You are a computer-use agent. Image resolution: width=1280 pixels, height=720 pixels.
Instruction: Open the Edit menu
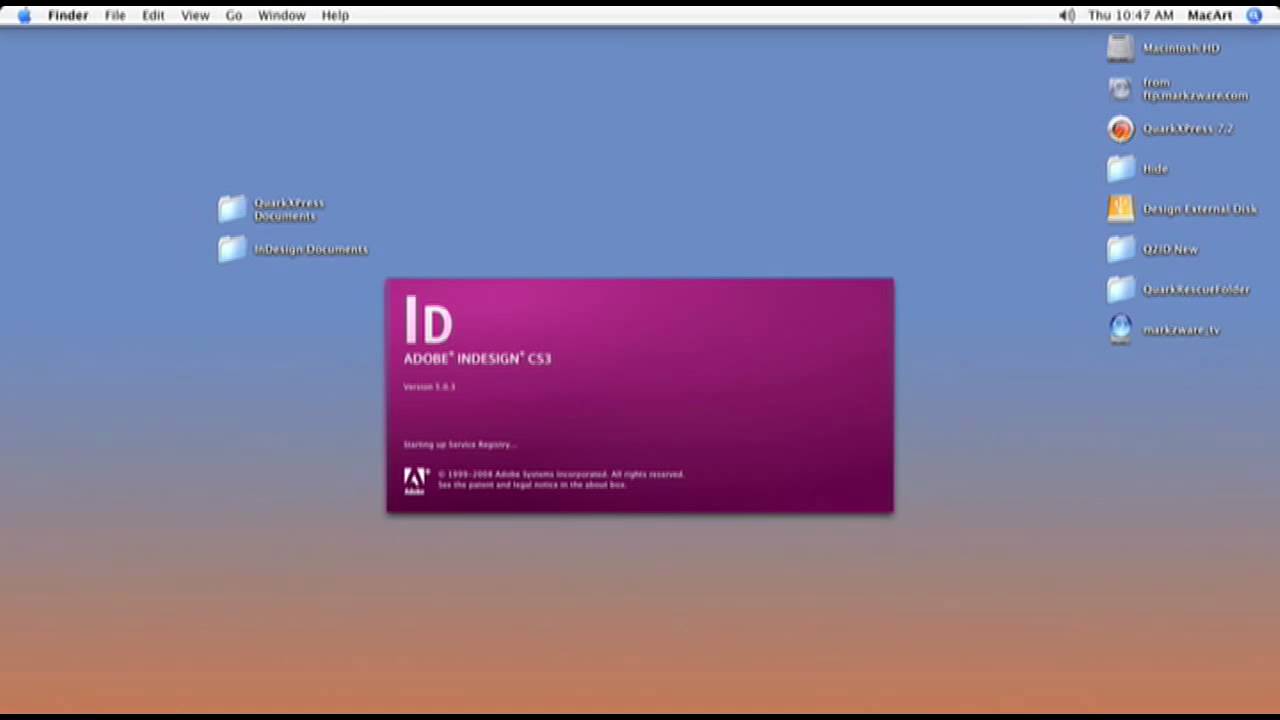click(153, 15)
